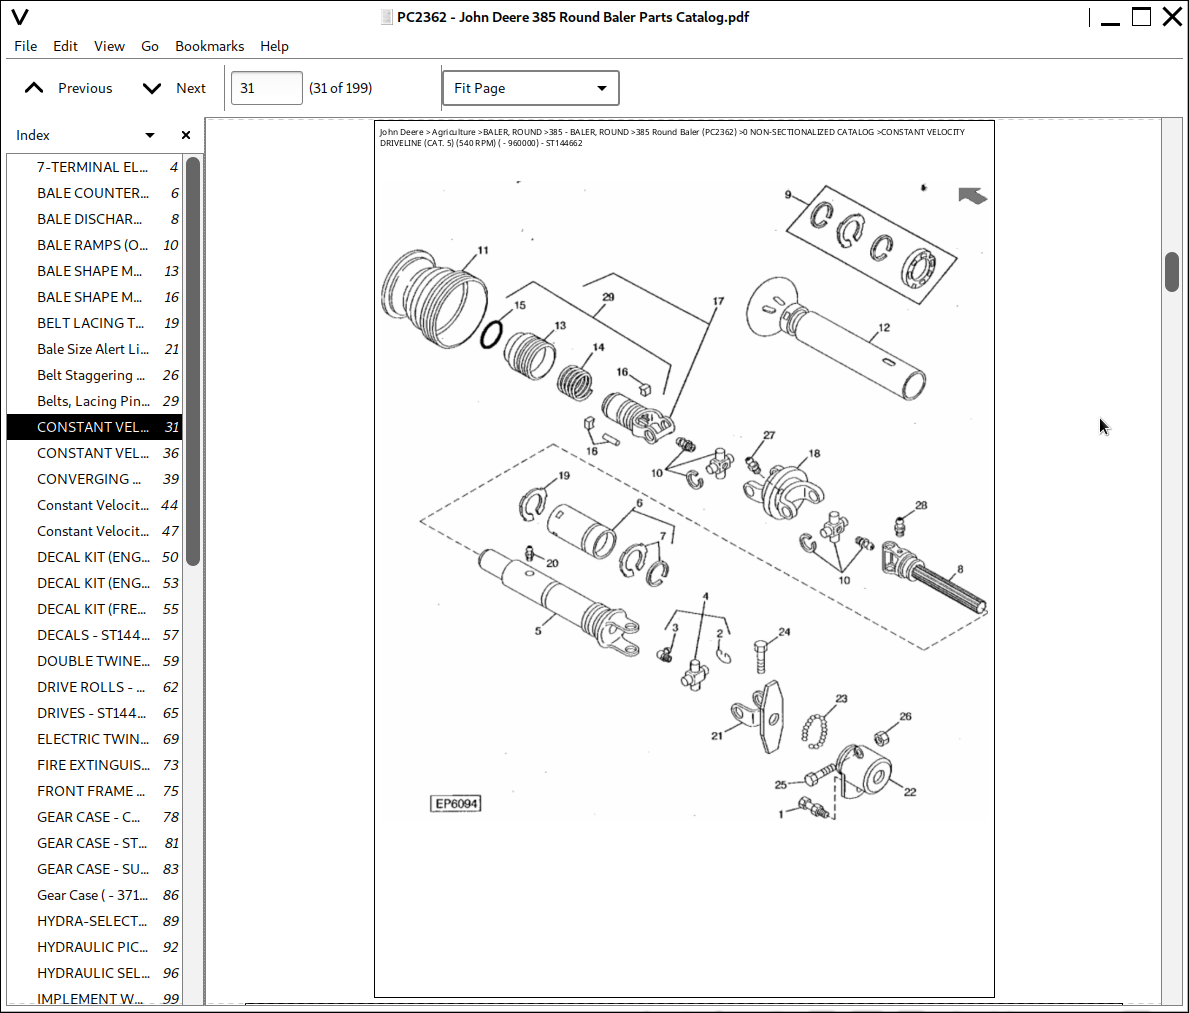Expand the Index panel selector dropdown

(150, 135)
